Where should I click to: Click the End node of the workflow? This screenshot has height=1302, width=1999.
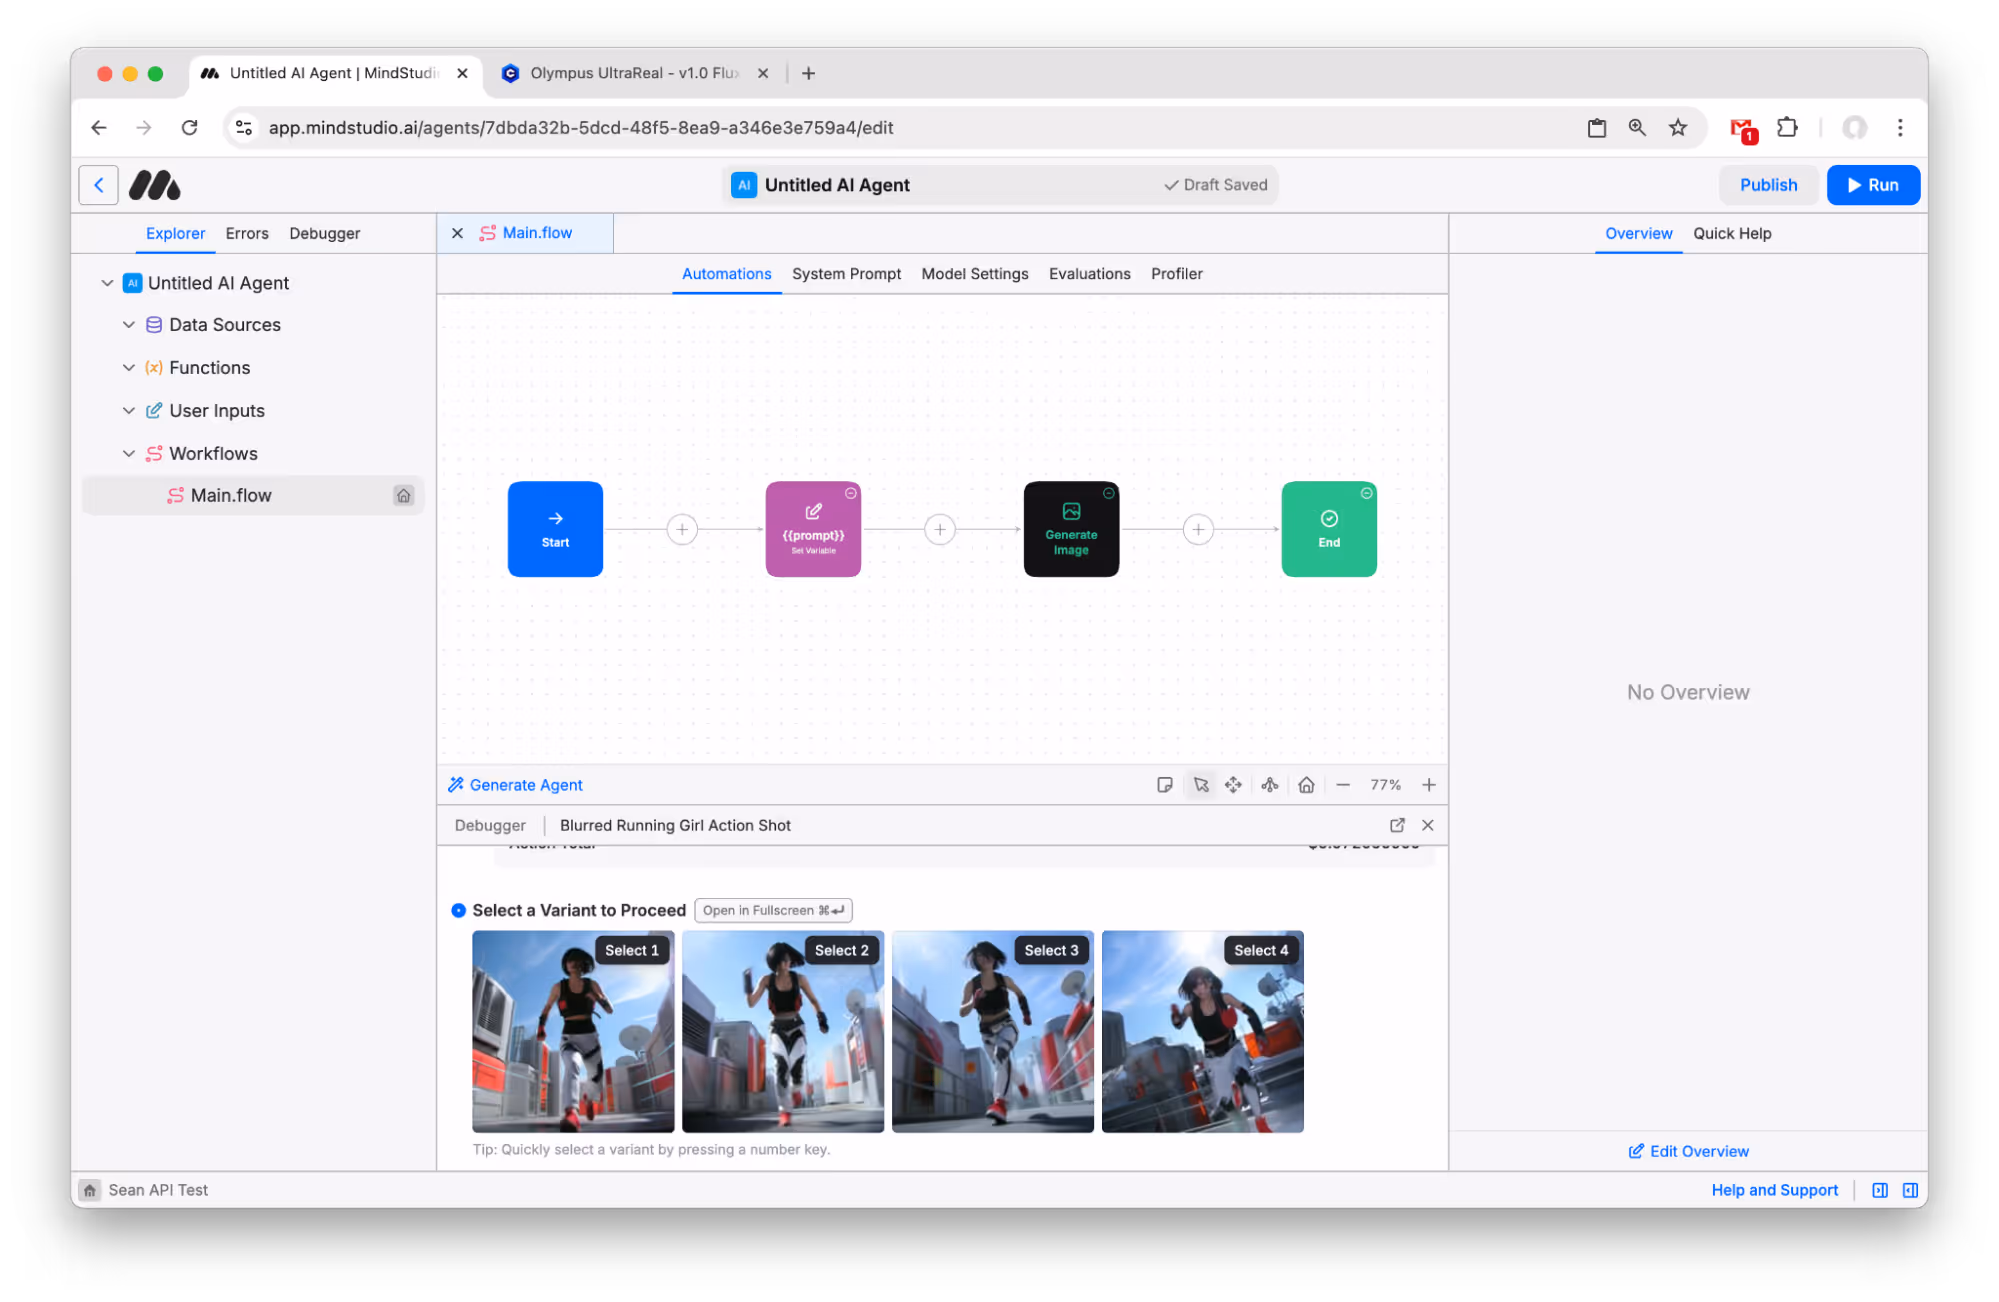(1329, 529)
